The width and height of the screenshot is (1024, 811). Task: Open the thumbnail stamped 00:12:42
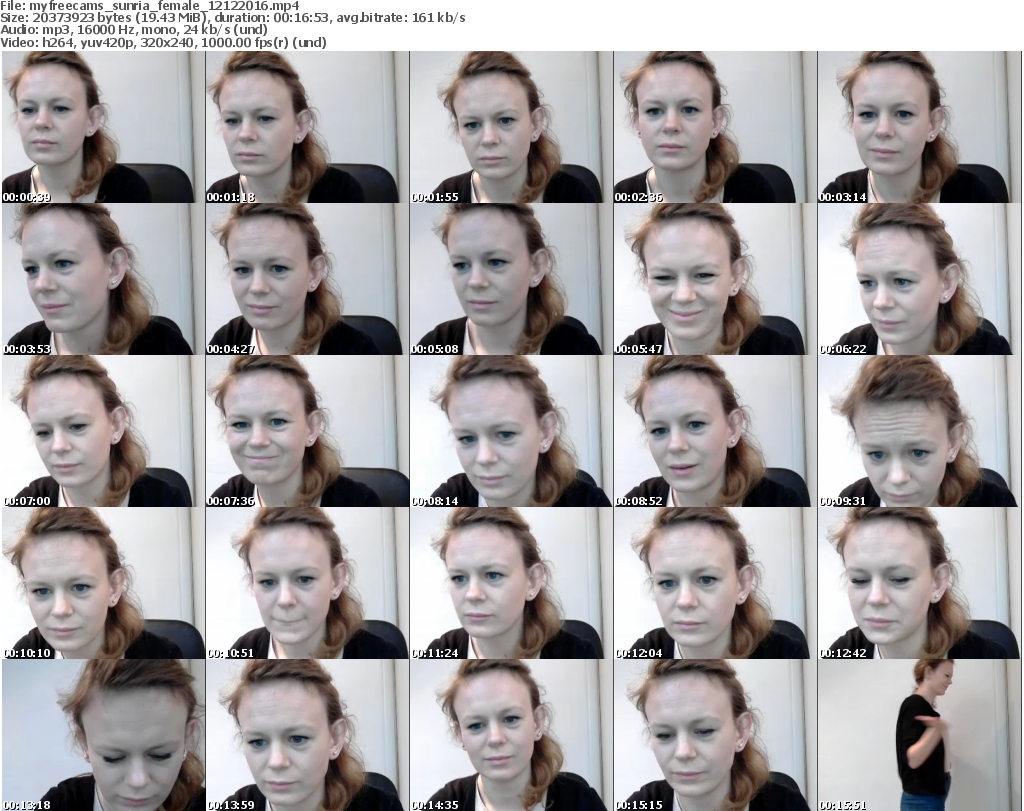point(919,584)
